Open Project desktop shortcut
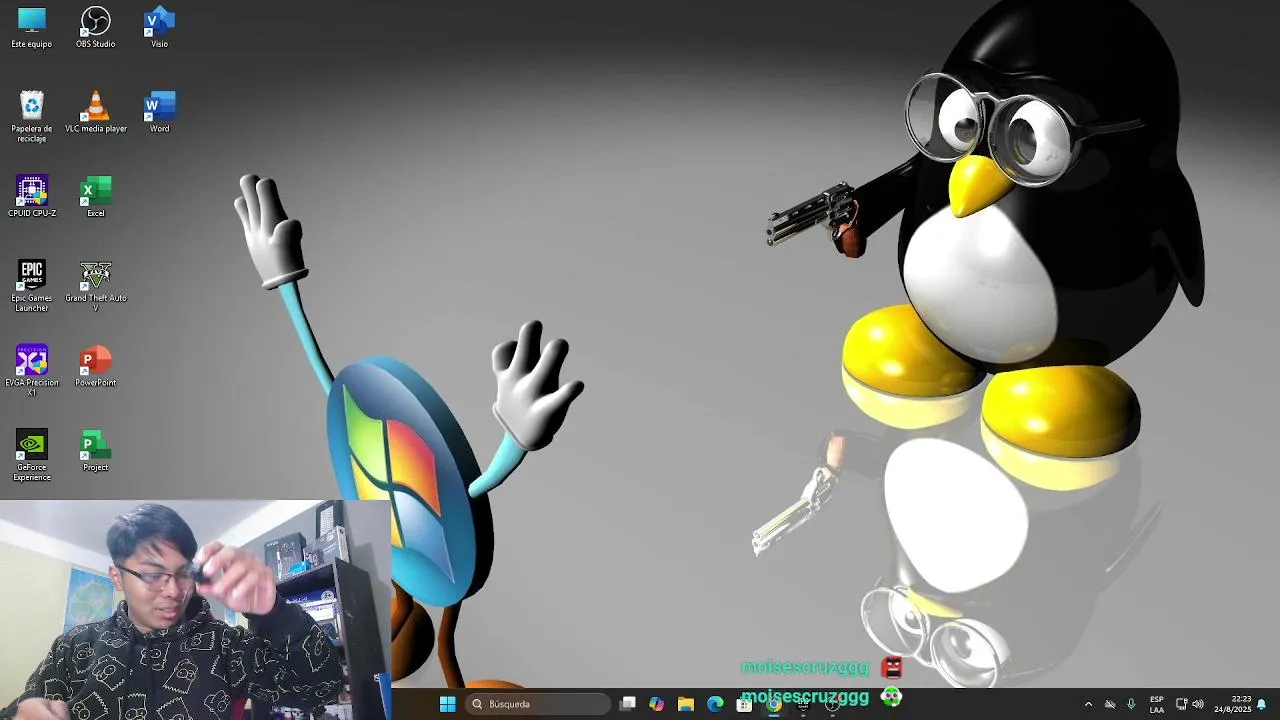This screenshot has width=1280, height=720. tap(96, 451)
